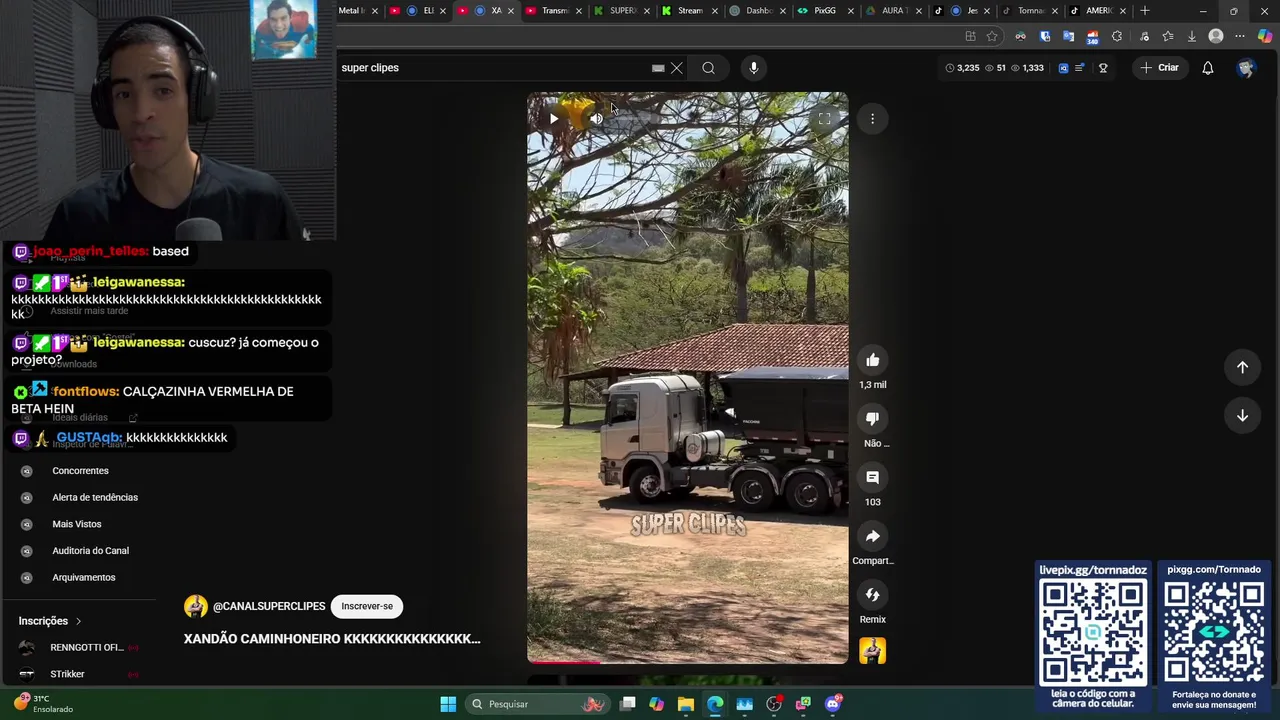Seek on the Shorts red progress bar
The width and height of the screenshot is (1280, 720).
pos(687,662)
